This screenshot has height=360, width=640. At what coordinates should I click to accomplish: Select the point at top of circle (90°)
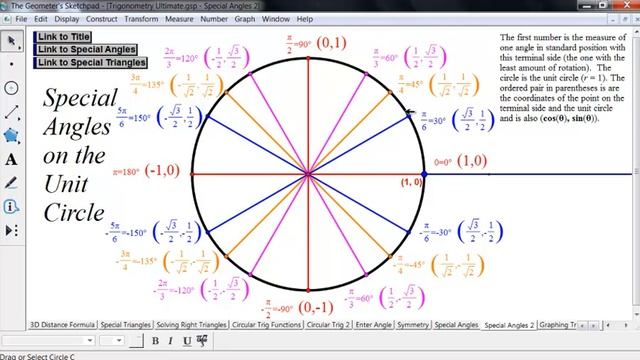(x=308, y=58)
